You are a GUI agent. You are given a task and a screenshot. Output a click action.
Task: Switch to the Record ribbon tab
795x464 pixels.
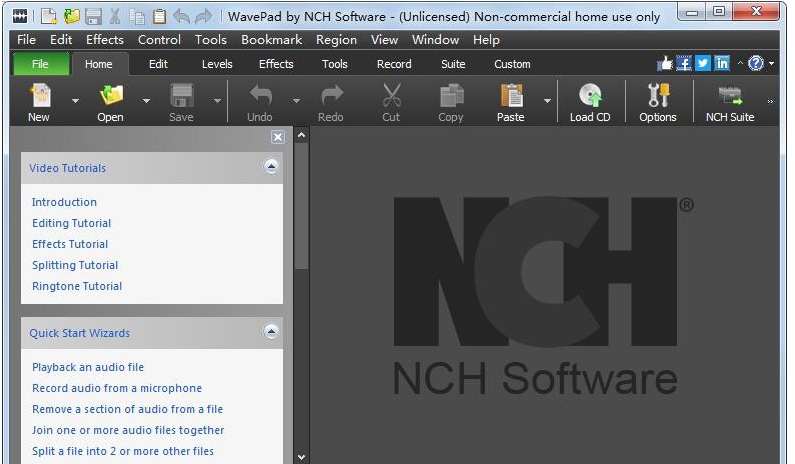(x=394, y=64)
